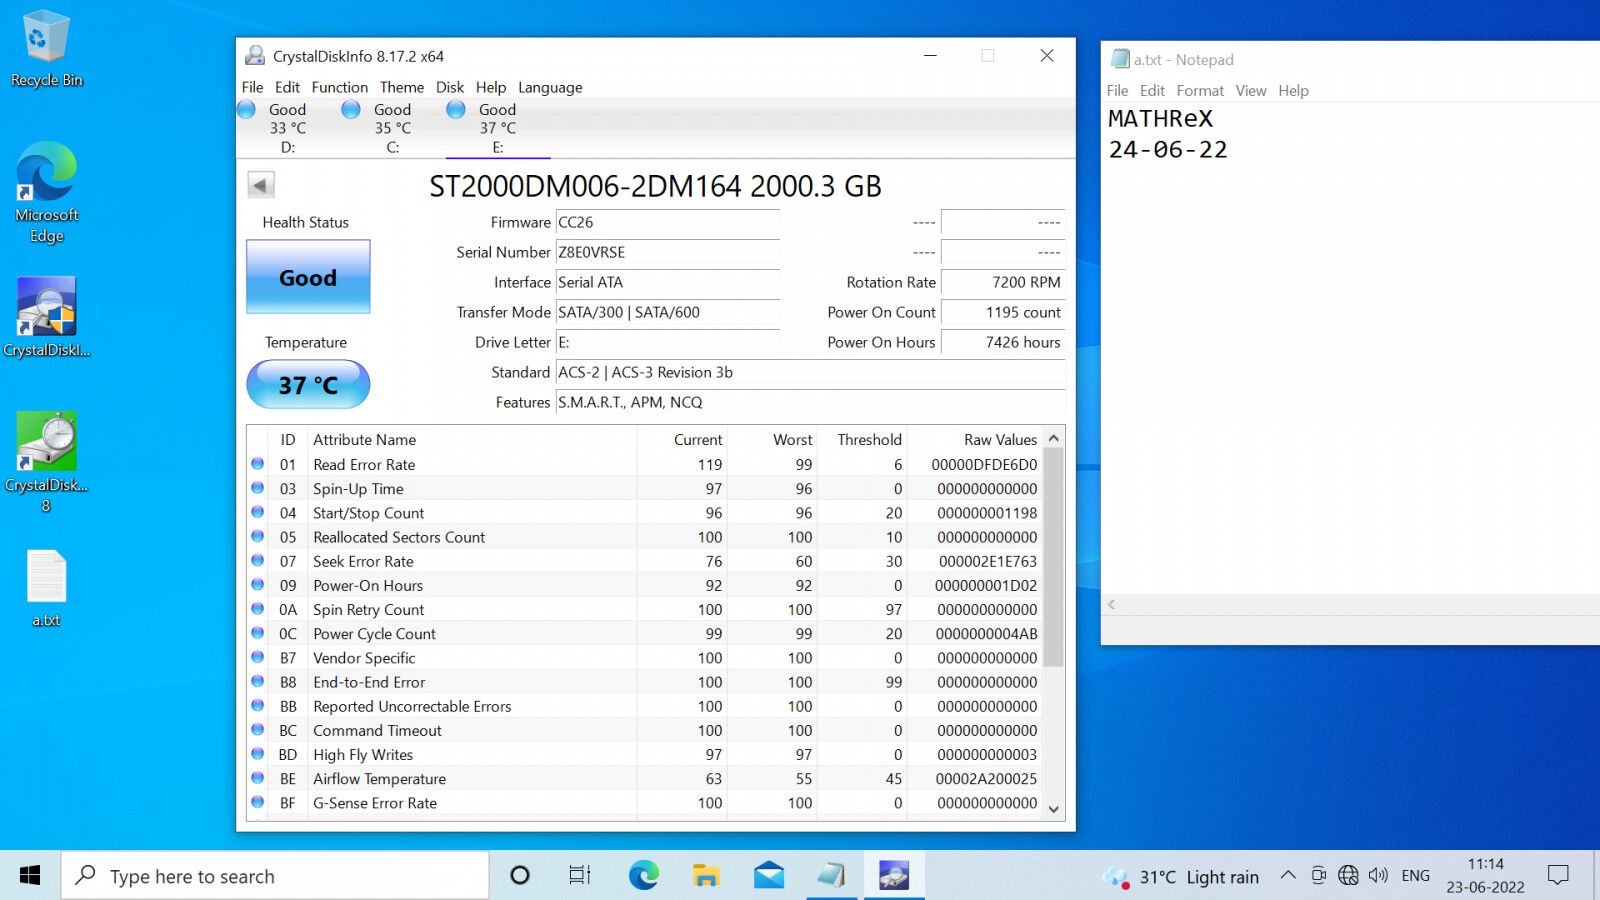Click status orb for Reported Uncorrectable Errors
The height and width of the screenshot is (900, 1600).
pos(258,706)
